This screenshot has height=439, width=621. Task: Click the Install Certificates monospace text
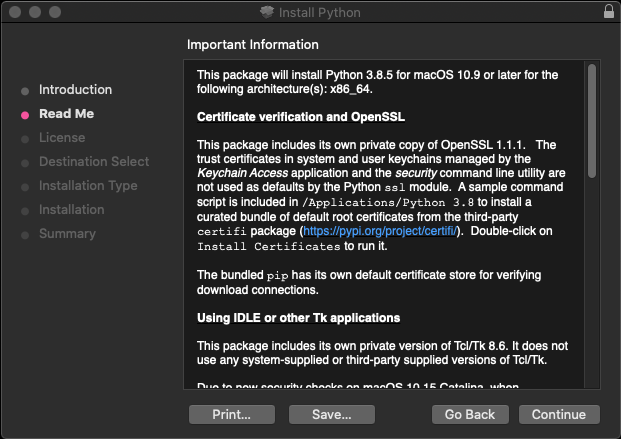[269, 246]
